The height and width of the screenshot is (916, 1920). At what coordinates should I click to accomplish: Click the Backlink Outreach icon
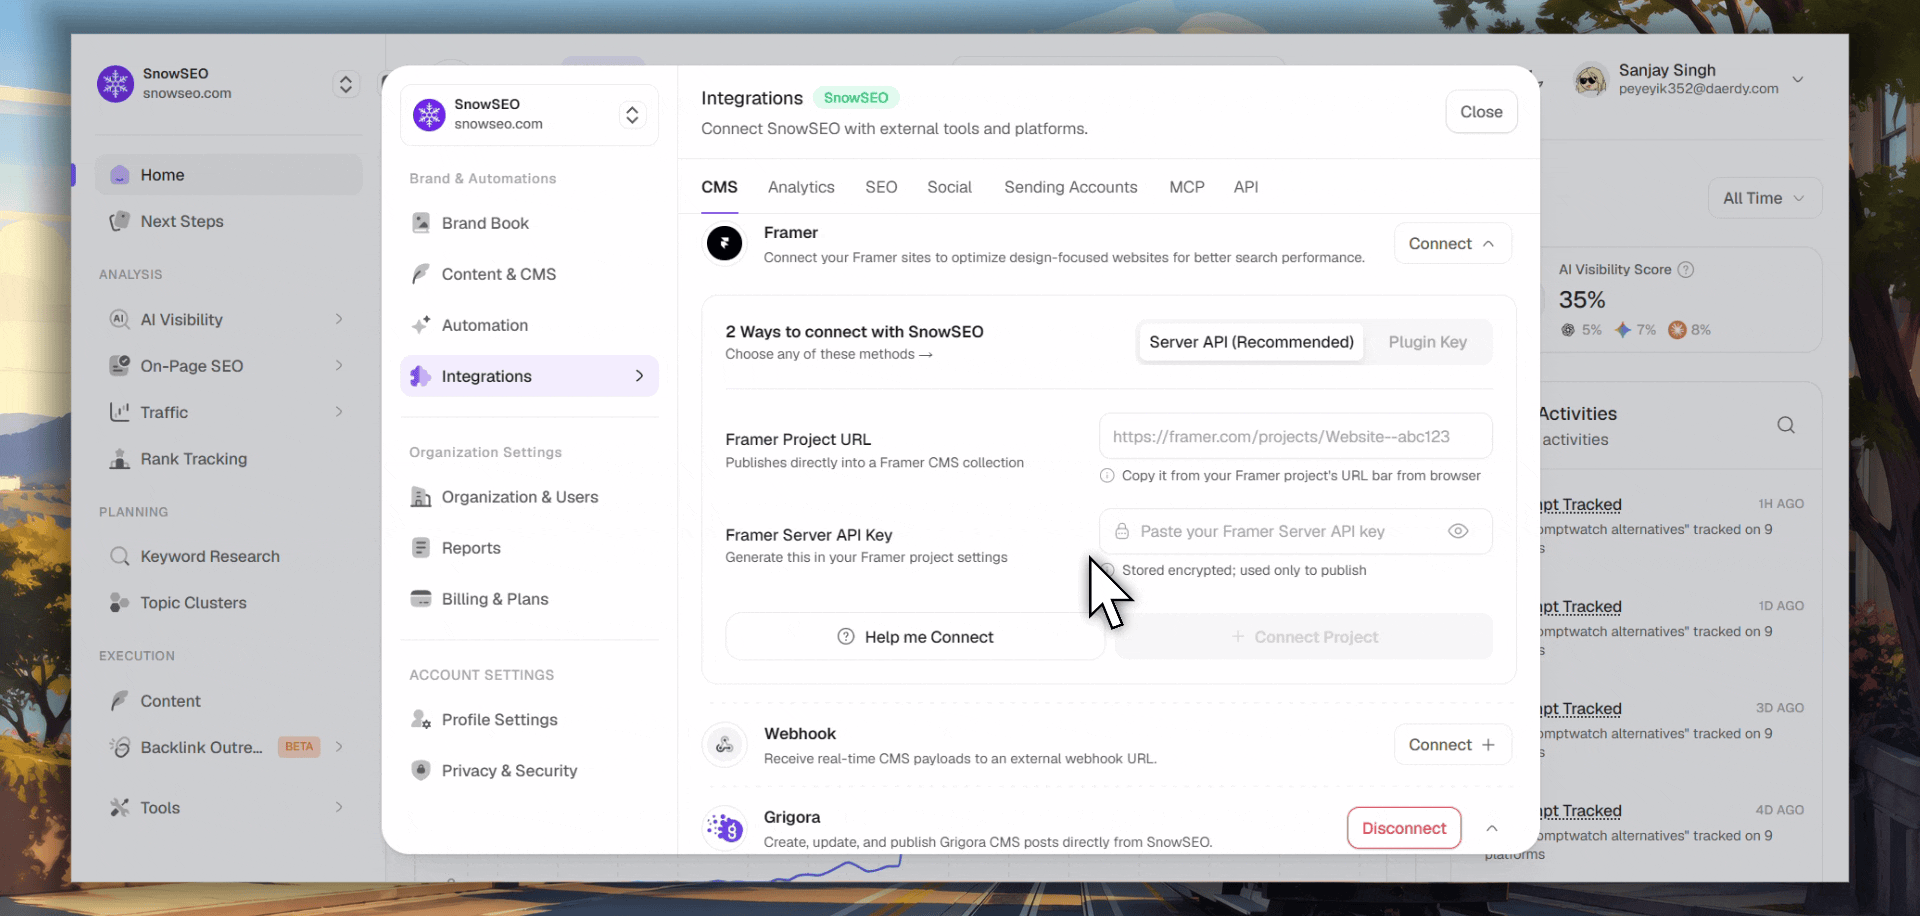pyautogui.click(x=120, y=747)
